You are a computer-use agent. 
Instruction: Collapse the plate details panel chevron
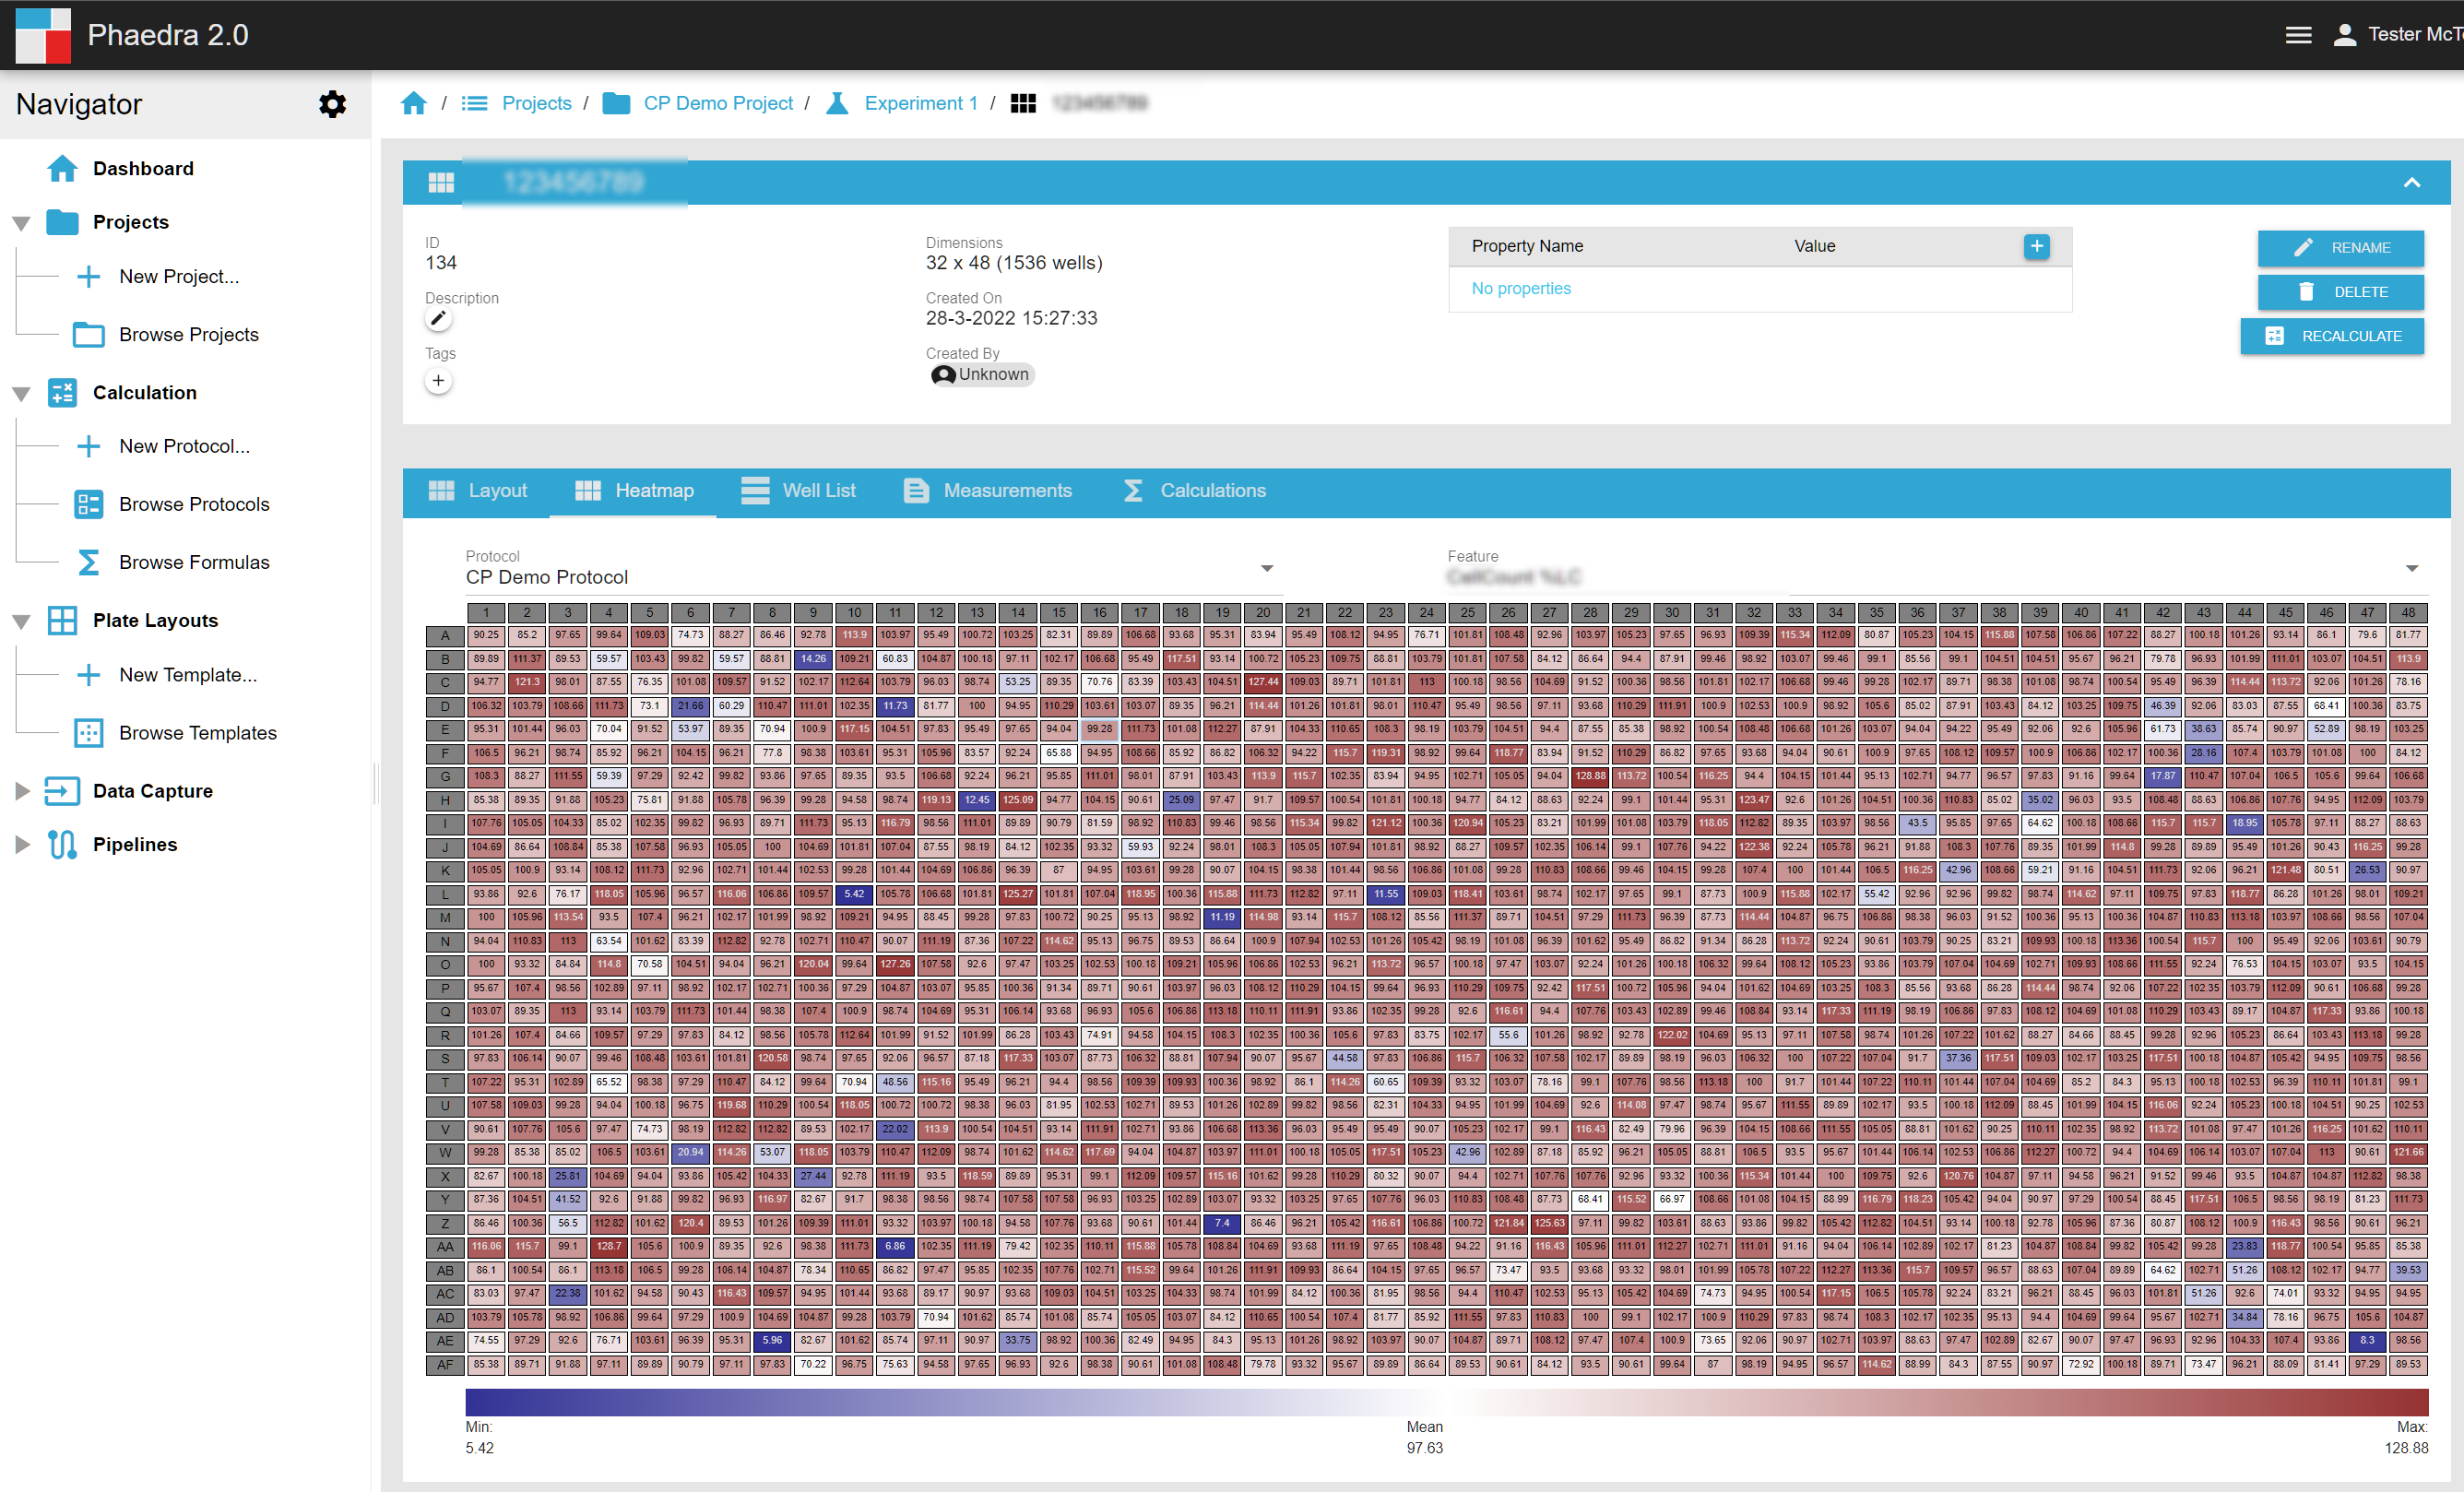(2411, 182)
